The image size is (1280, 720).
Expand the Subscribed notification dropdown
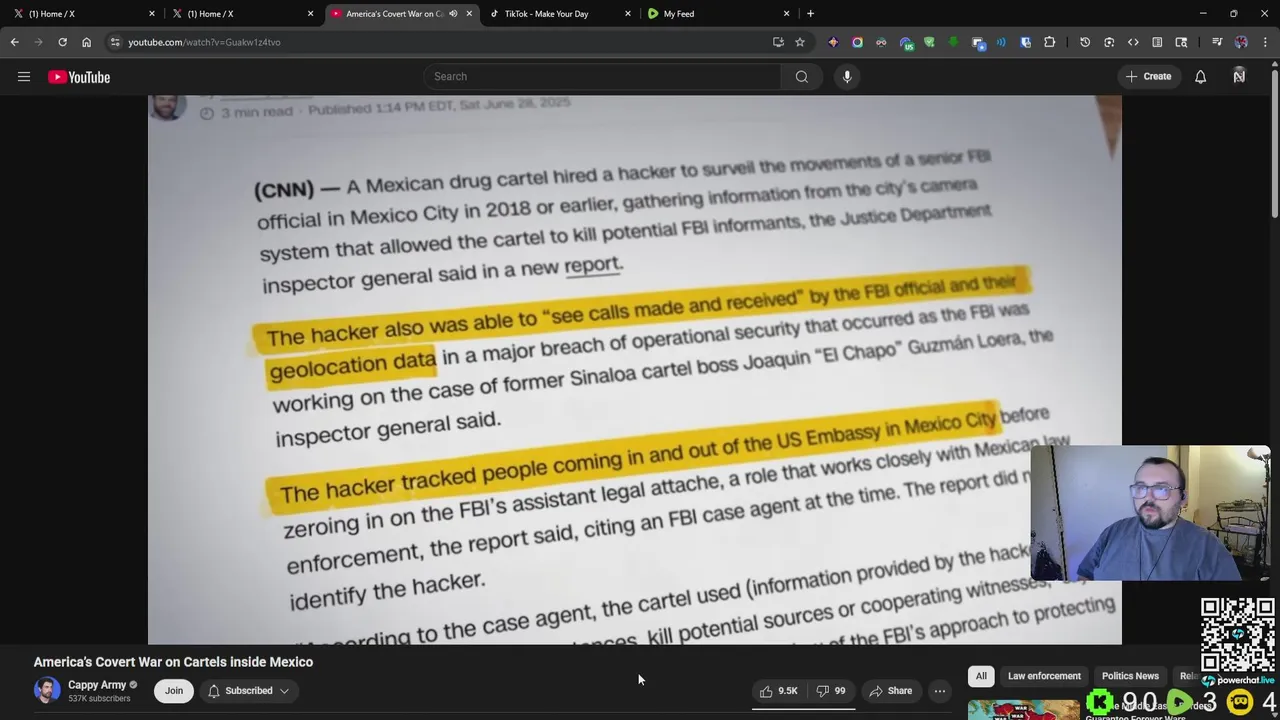(249, 691)
